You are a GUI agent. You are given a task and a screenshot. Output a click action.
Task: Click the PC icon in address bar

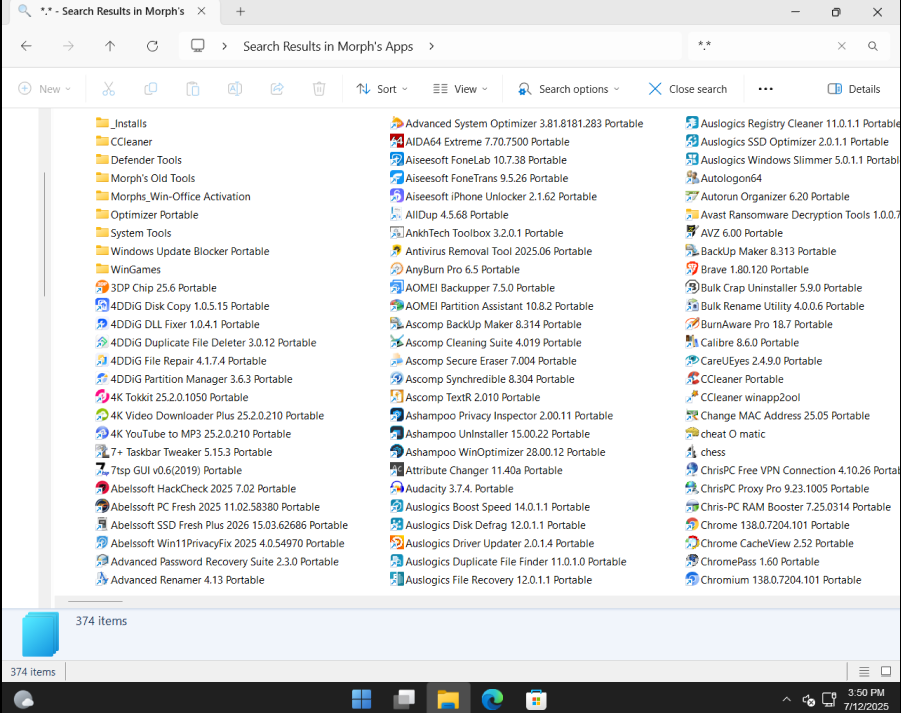point(198,46)
